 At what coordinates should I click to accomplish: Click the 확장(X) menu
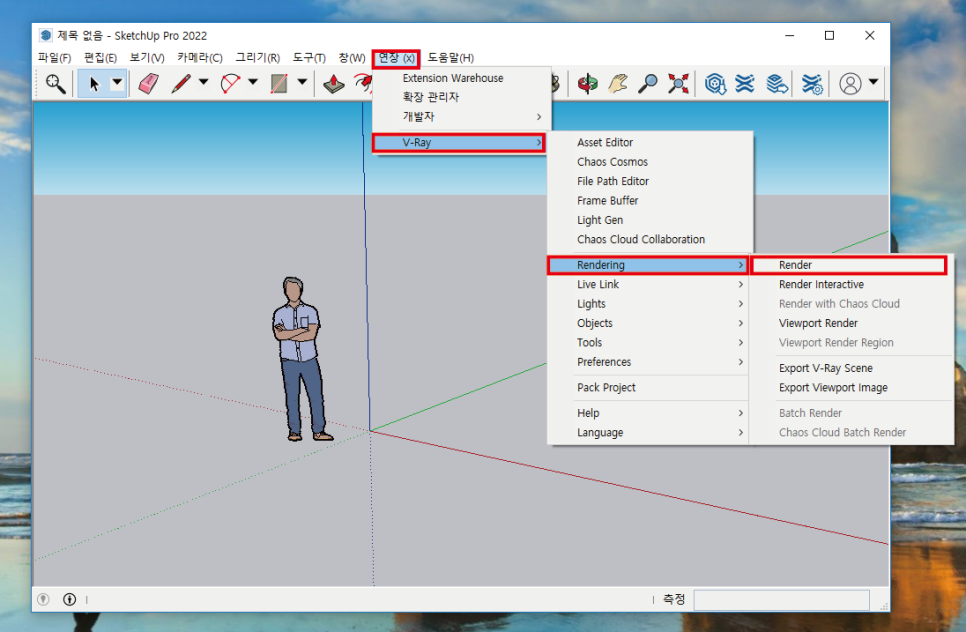click(396, 58)
